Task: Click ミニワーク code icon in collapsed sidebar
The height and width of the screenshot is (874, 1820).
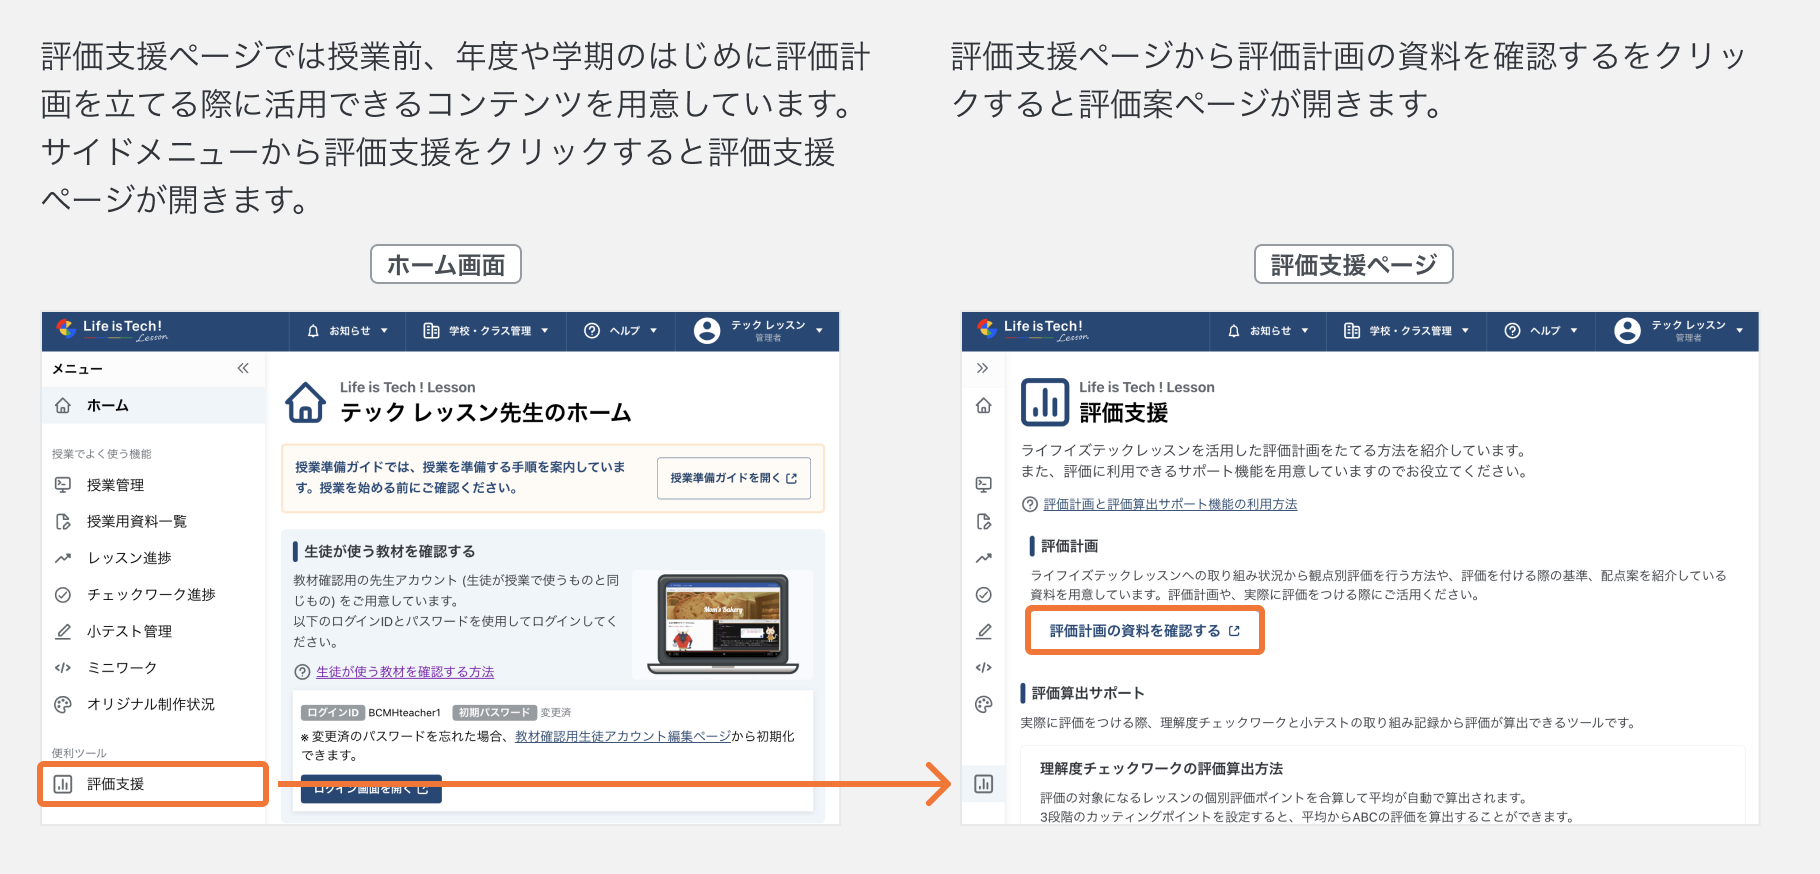Action: point(984,667)
